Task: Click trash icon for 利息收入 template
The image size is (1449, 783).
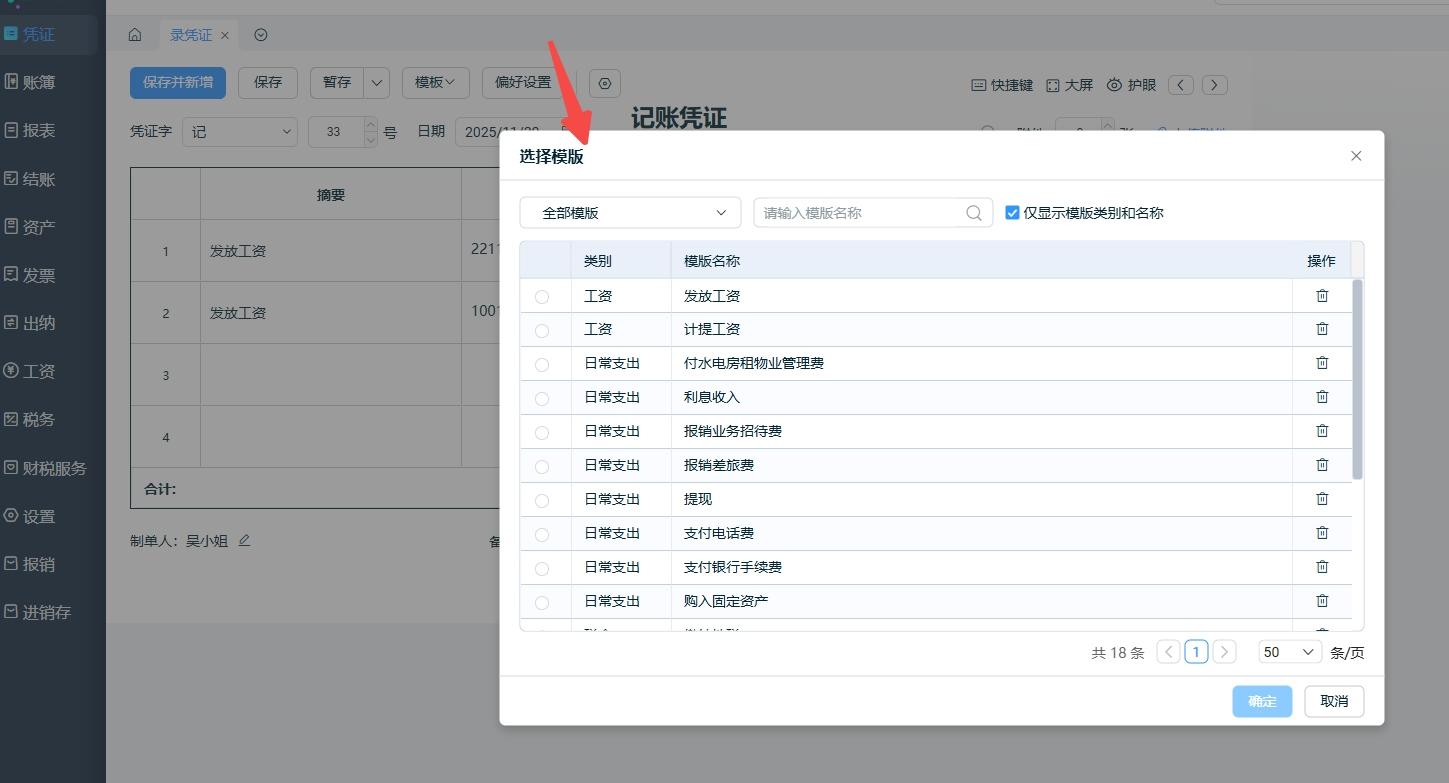Action: click(1322, 397)
